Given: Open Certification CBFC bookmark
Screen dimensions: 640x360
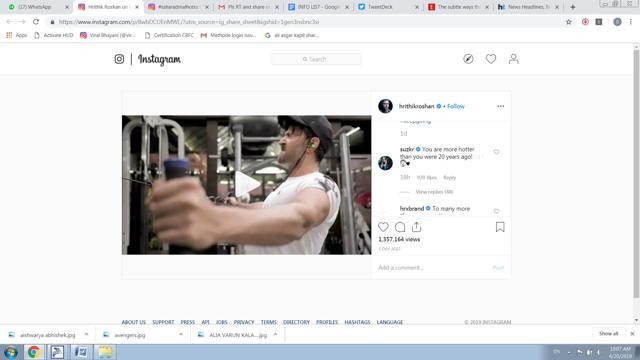Looking at the screenshot, I should tap(169, 36).
